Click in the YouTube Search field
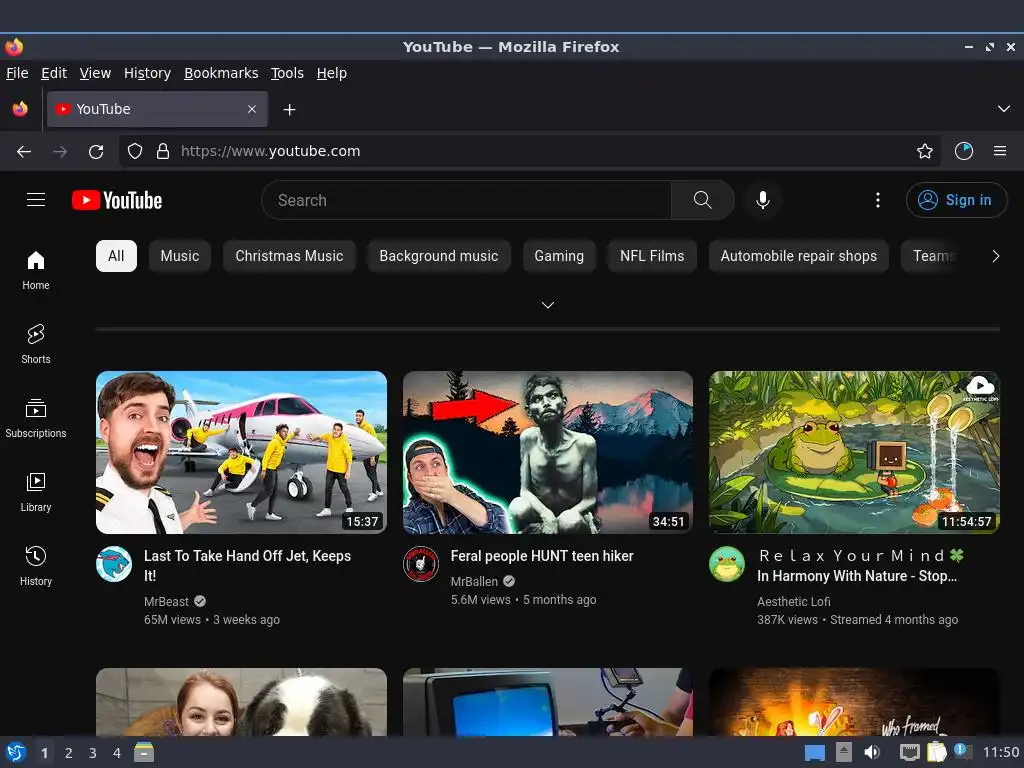The height and width of the screenshot is (768, 1024). click(x=466, y=200)
